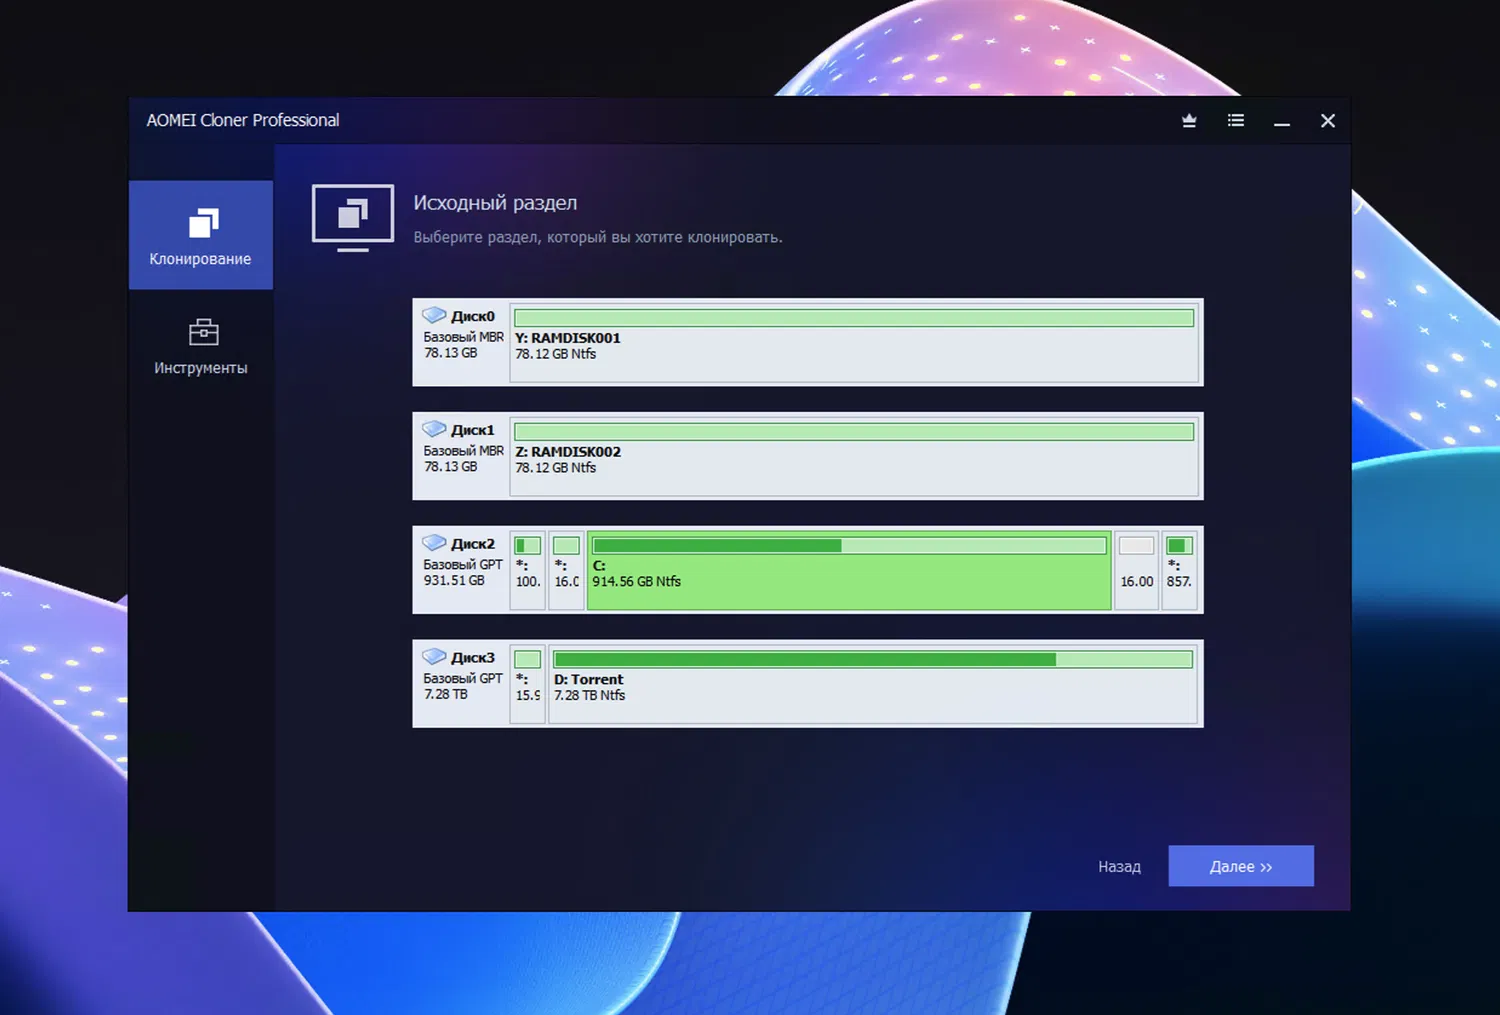Select the 15.9 partition on Диск3
This screenshot has height=1015, width=1500.
[528, 684]
